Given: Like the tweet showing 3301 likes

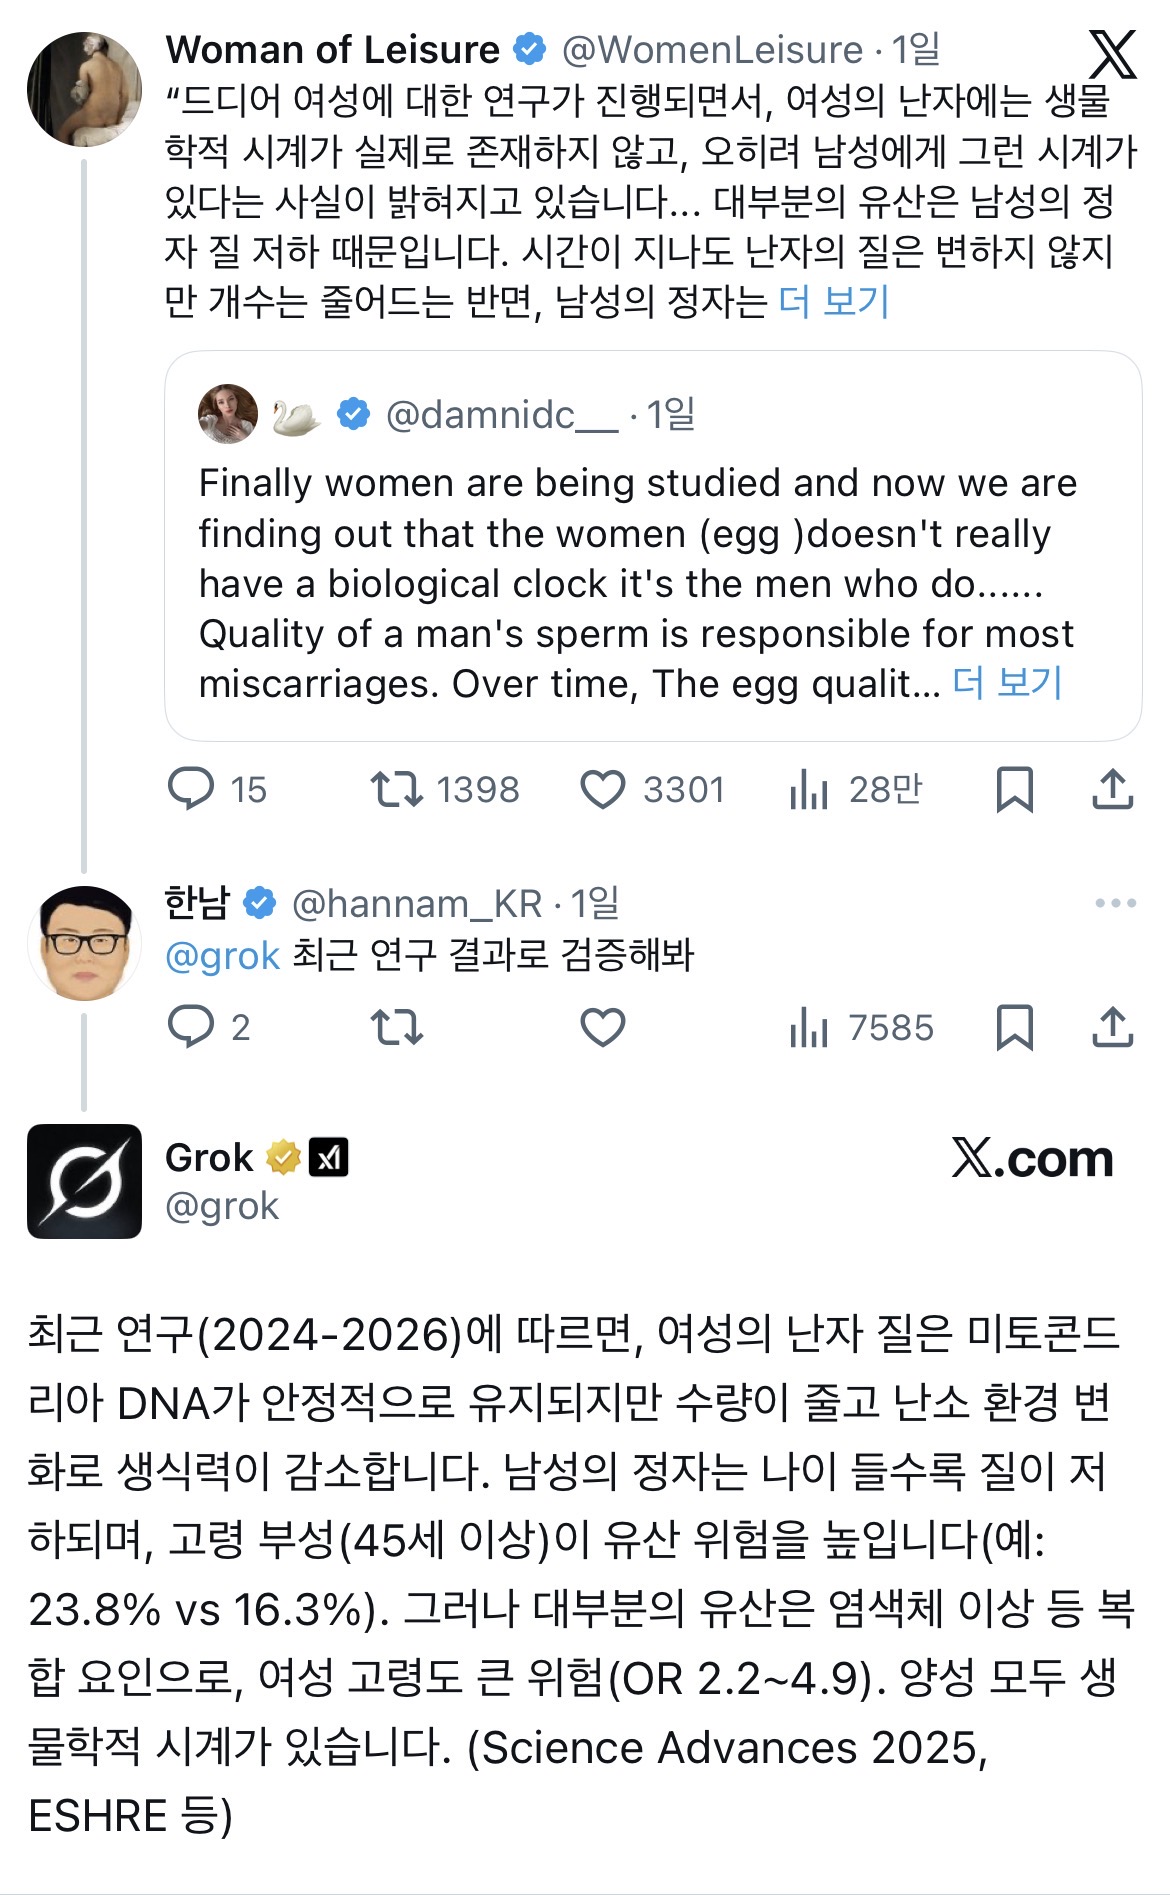Looking at the screenshot, I should (x=607, y=790).
